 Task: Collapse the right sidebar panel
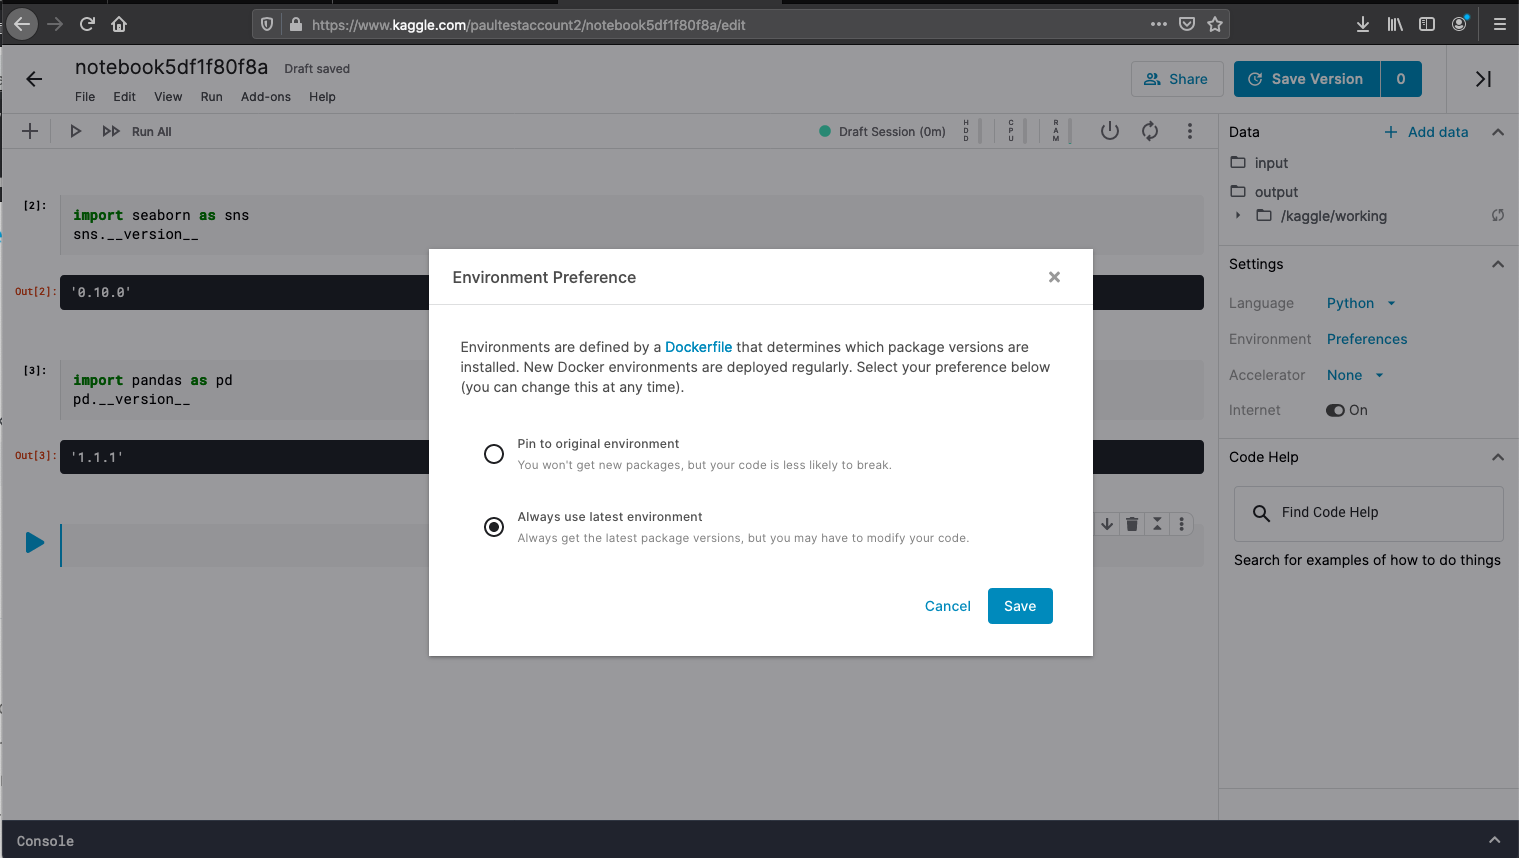(x=1483, y=79)
